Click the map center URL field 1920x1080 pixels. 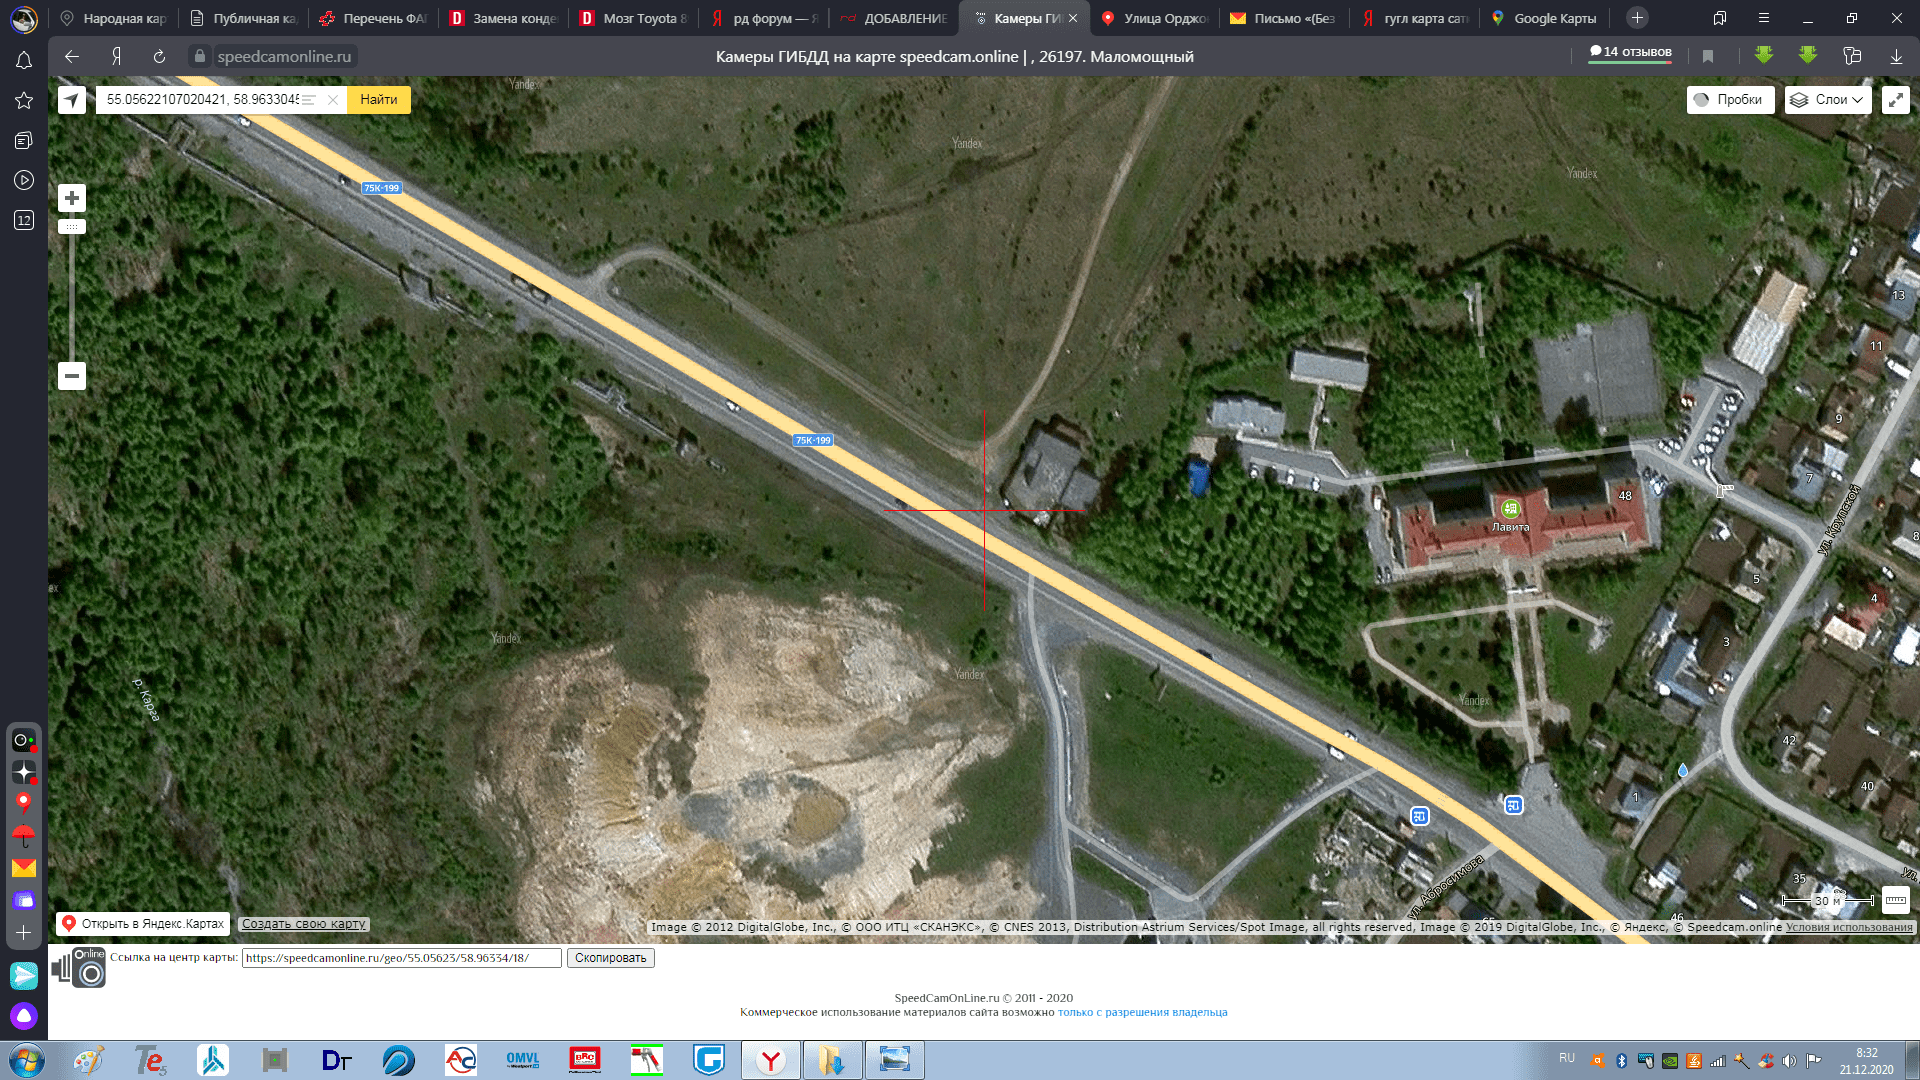pyautogui.click(x=400, y=958)
